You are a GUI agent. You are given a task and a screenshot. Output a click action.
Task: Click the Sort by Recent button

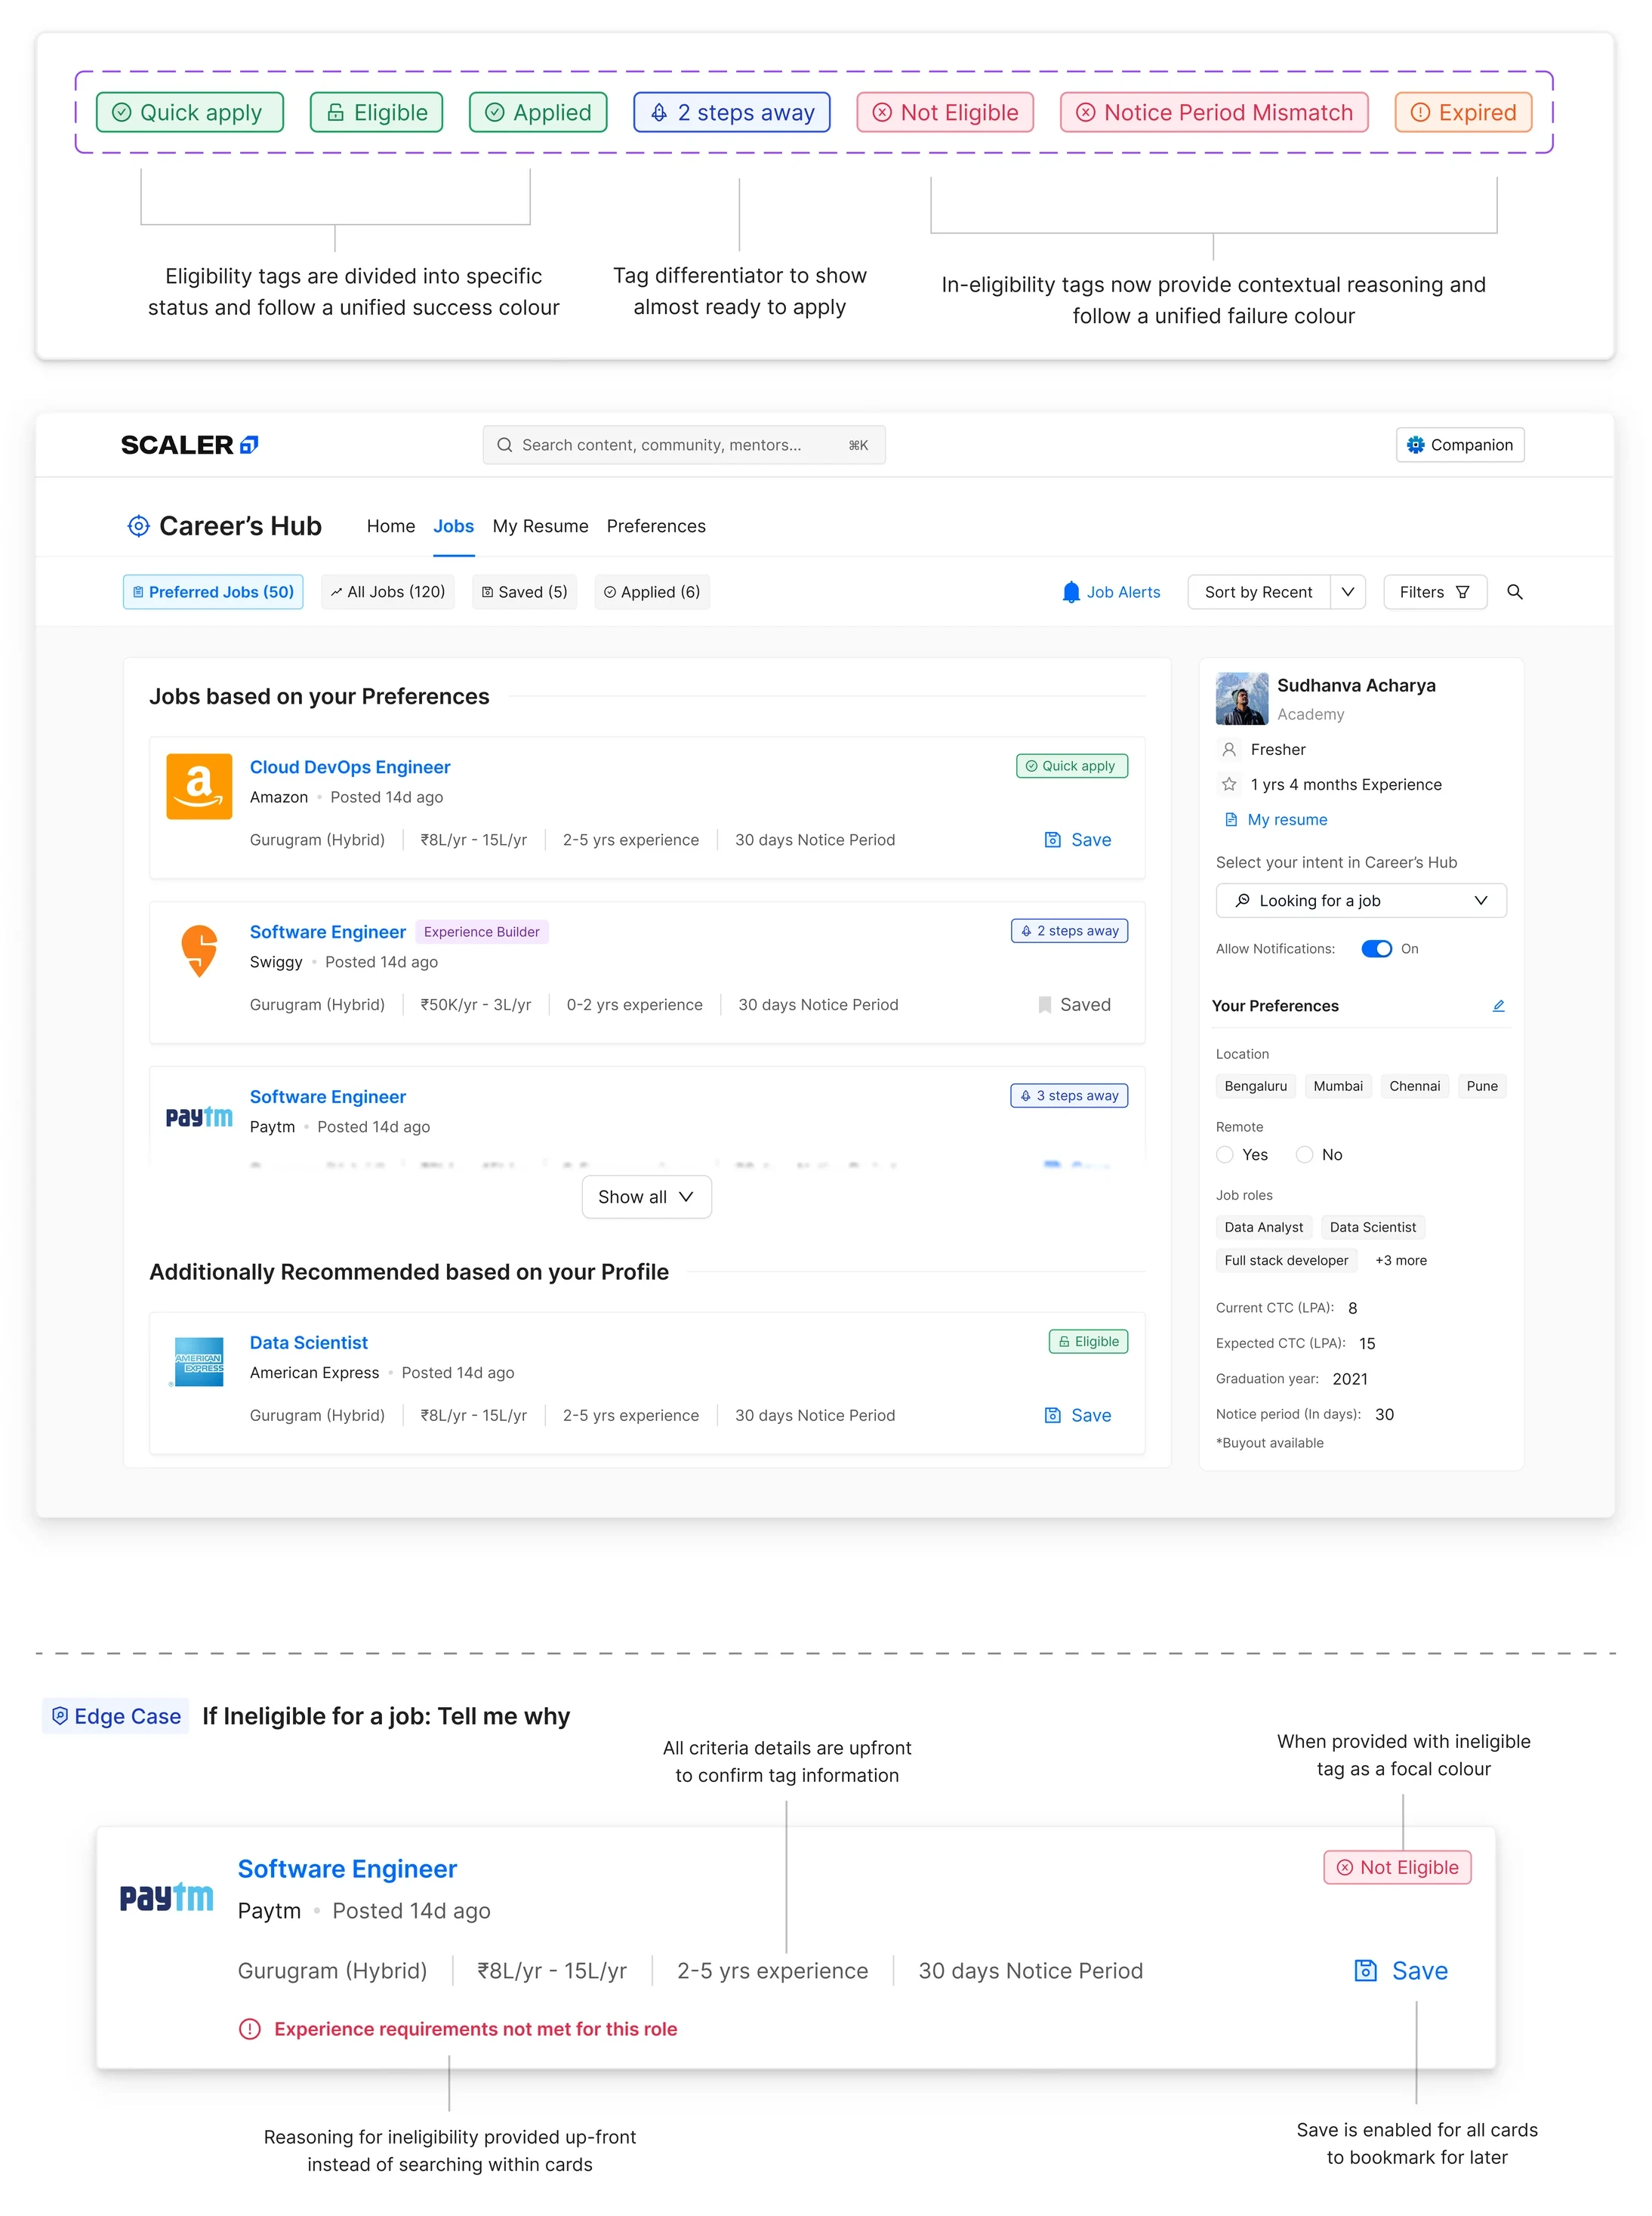[1258, 592]
